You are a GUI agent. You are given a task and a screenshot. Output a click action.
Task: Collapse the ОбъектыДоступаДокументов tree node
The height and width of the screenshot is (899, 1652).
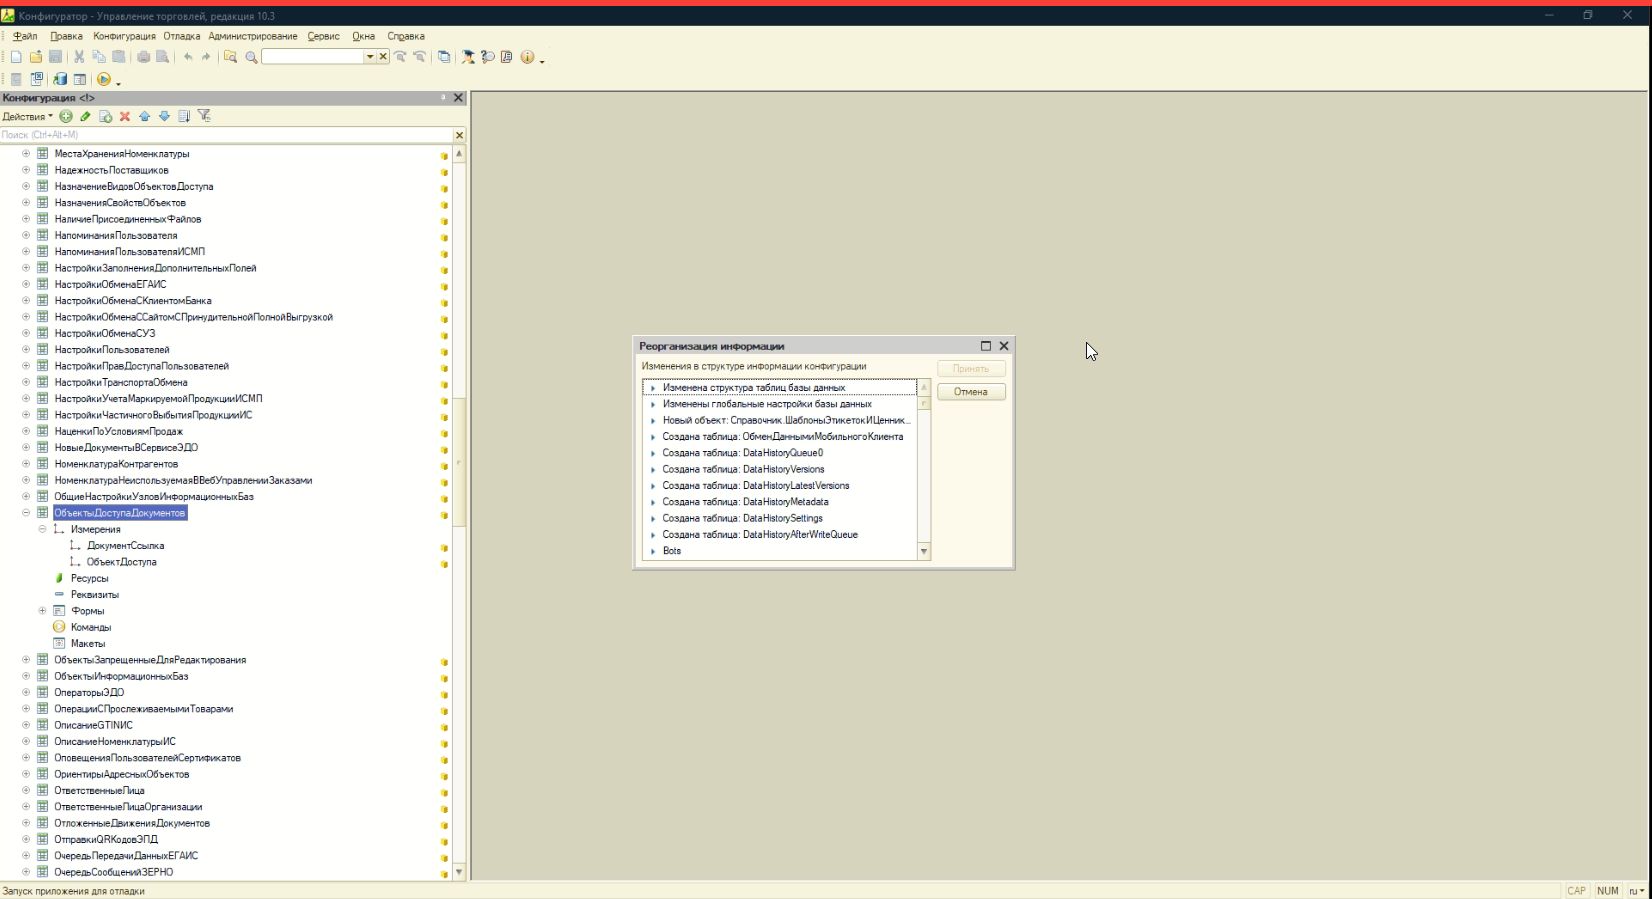26,513
